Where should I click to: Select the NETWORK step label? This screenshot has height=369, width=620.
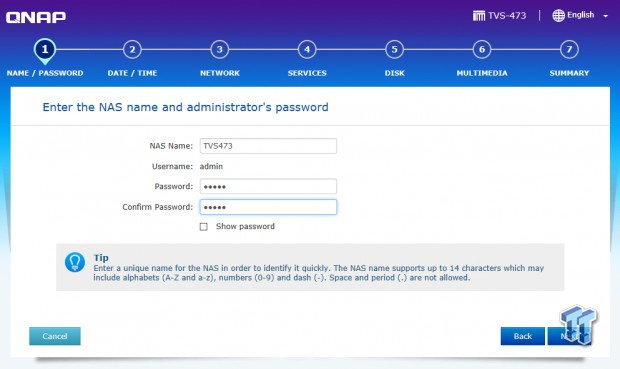(219, 73)
